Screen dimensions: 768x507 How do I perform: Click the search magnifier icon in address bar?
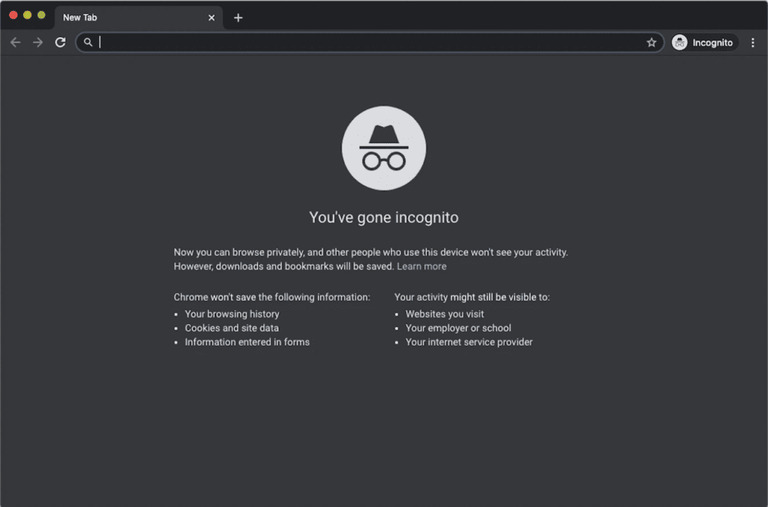pos(88,42)
